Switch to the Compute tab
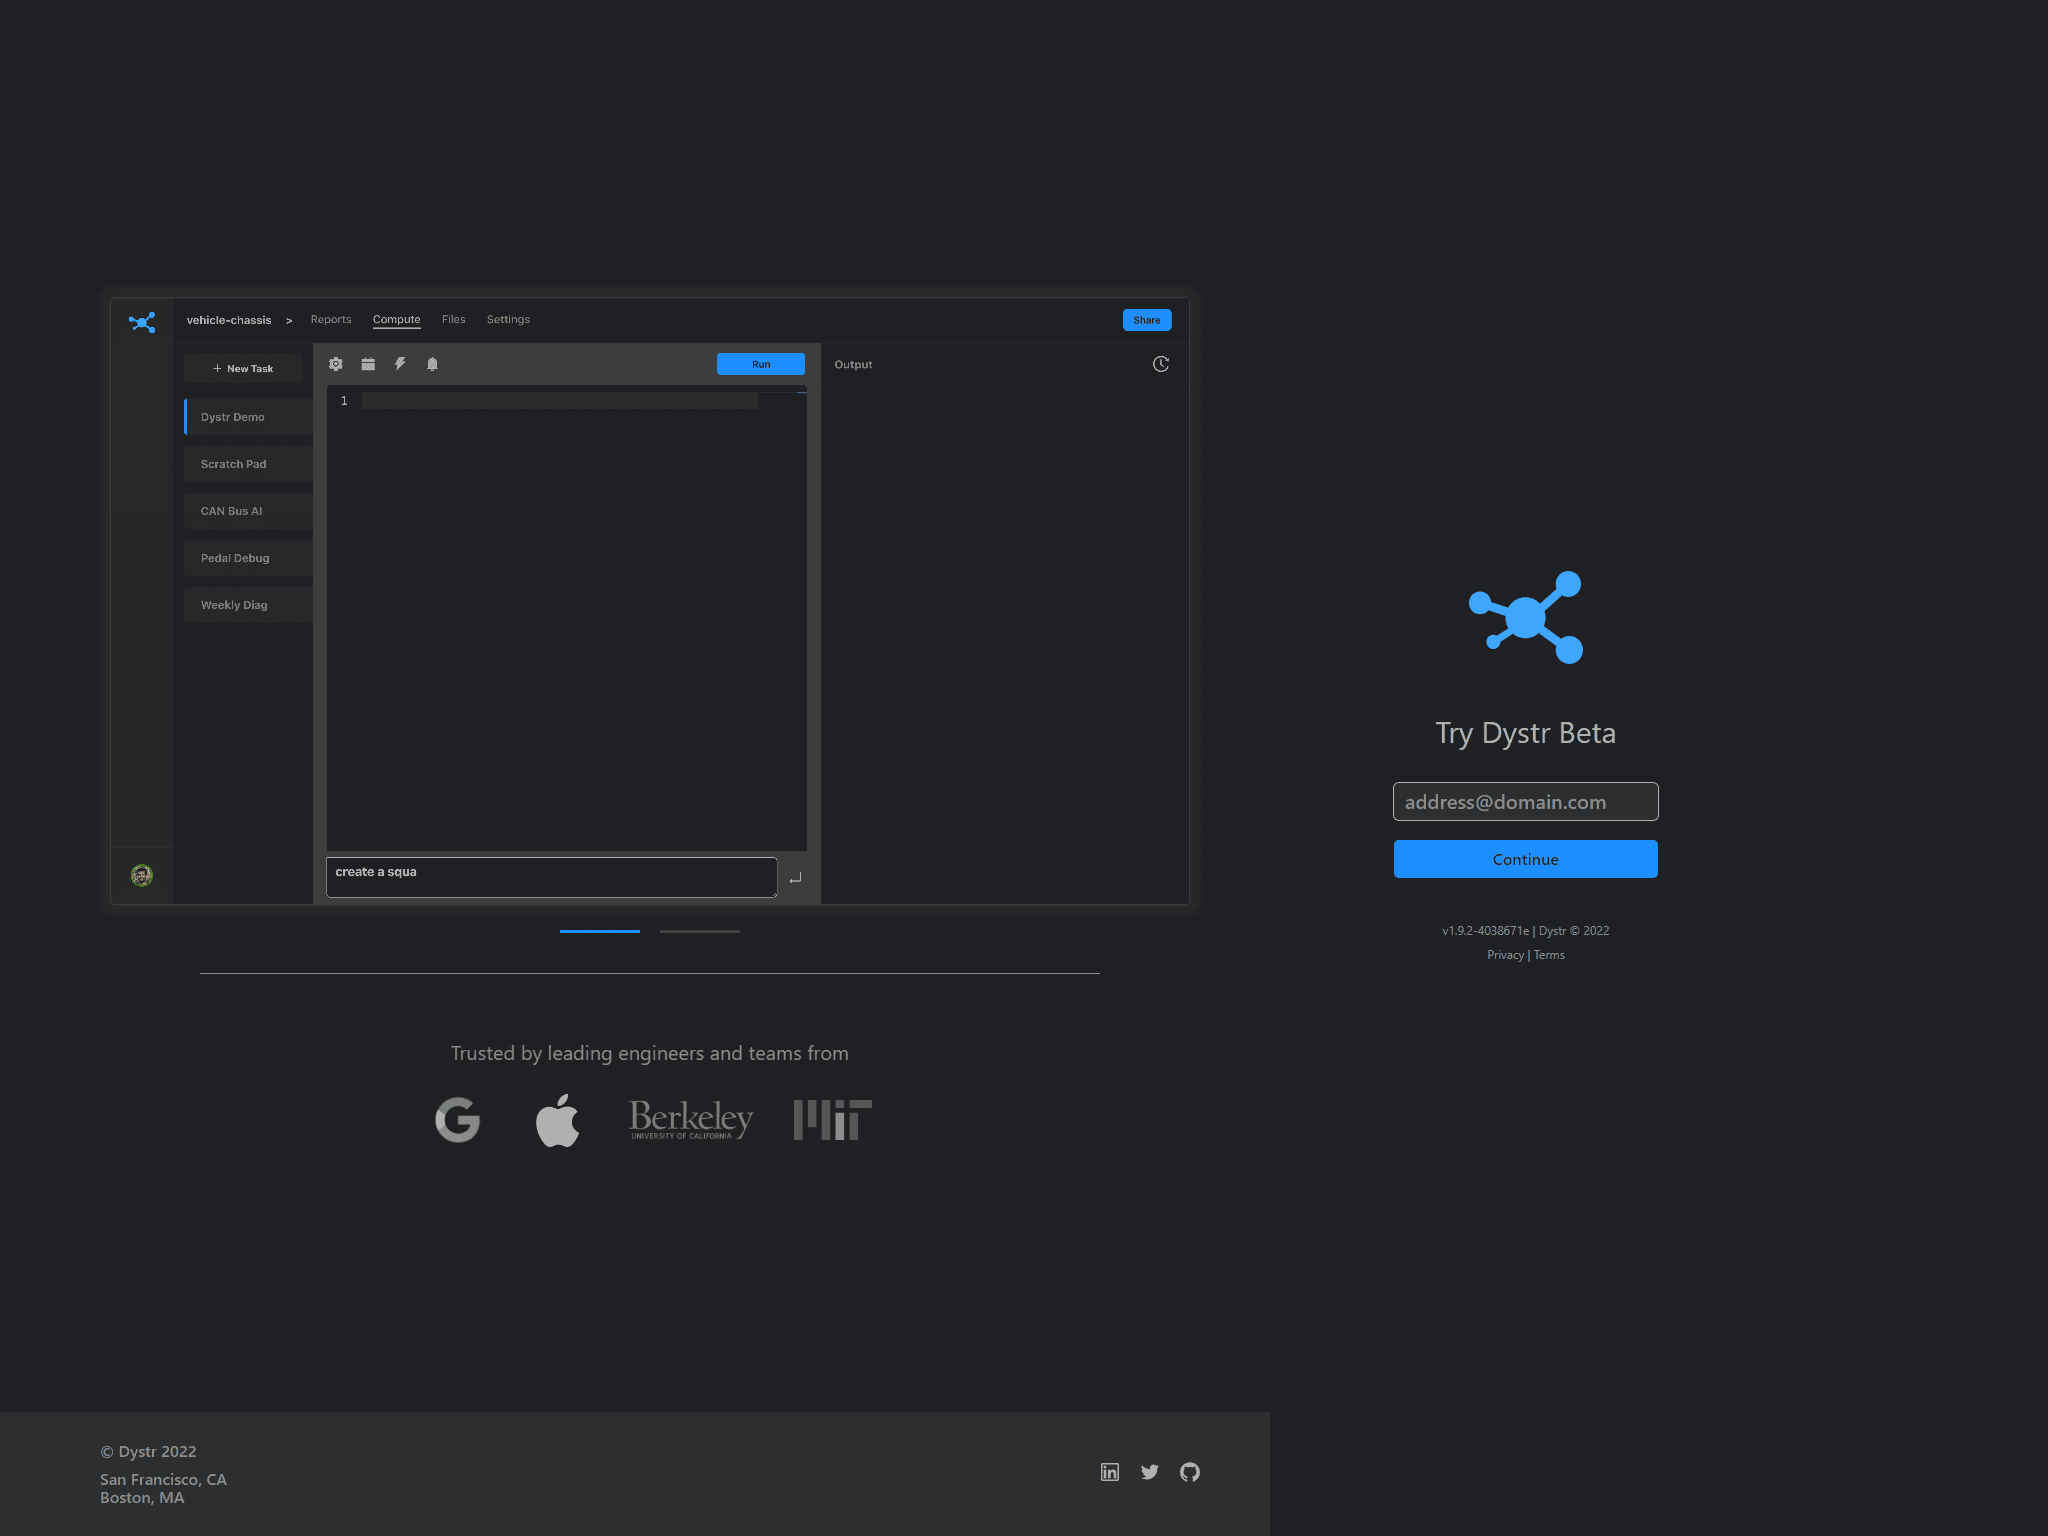This screenshot has height=1536, width=2048. coord(397,320)
